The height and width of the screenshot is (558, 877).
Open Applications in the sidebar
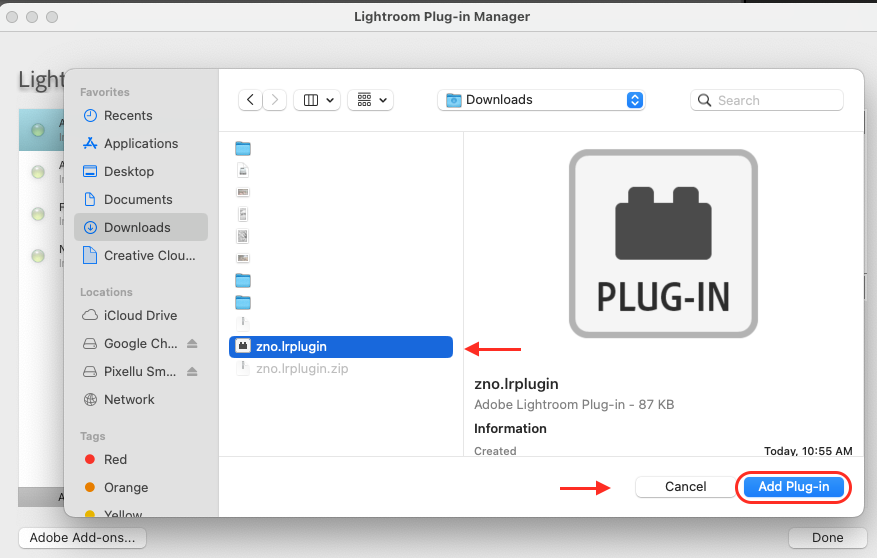pyautogui.click(x=141, y=144)
